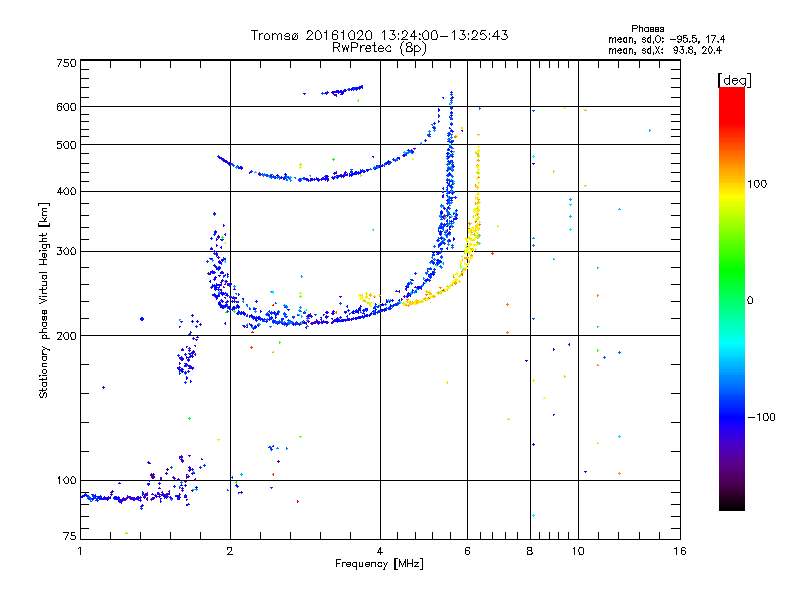This screenshot has height=600, width=800.
Task: Click the colorbar tick label '-100'
Action: pos(762,417)
